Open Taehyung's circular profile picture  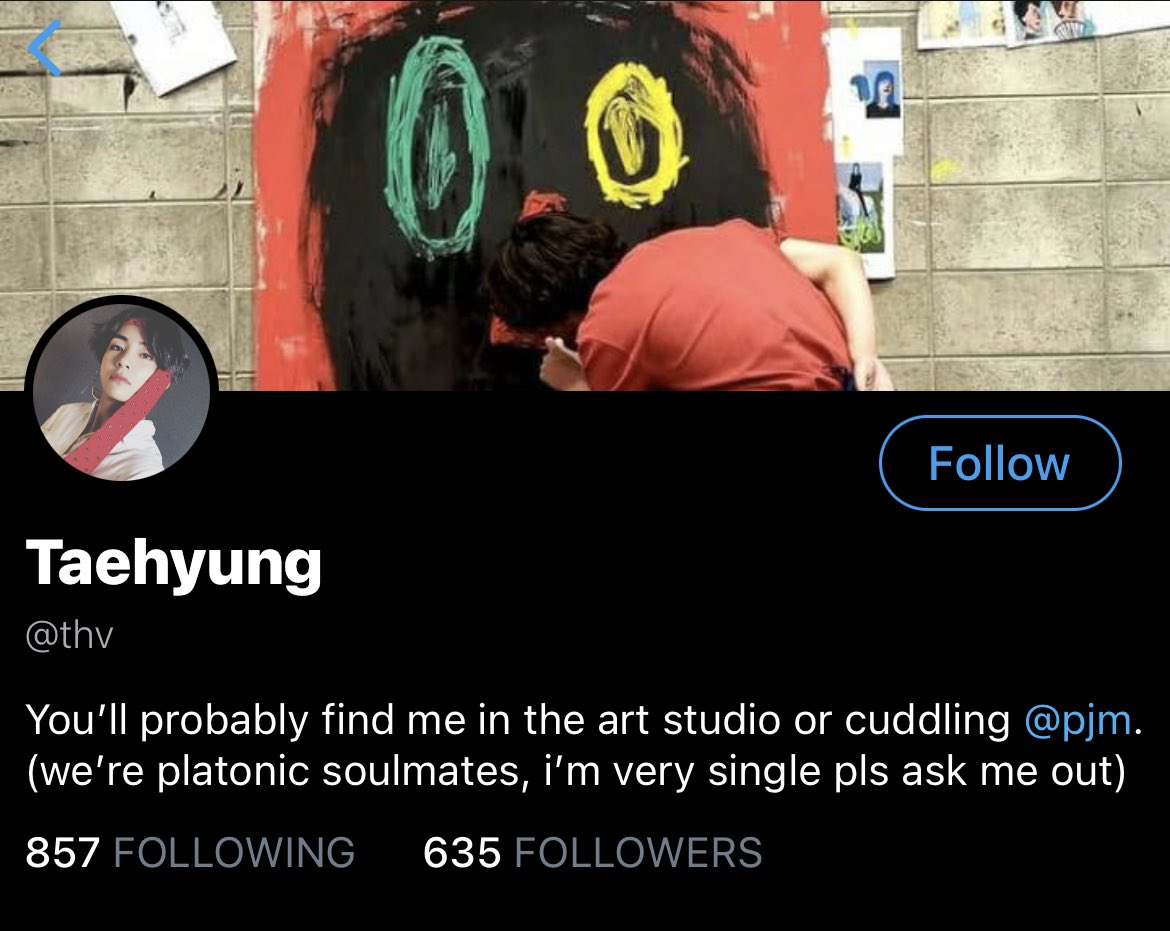tap(122, 392)
